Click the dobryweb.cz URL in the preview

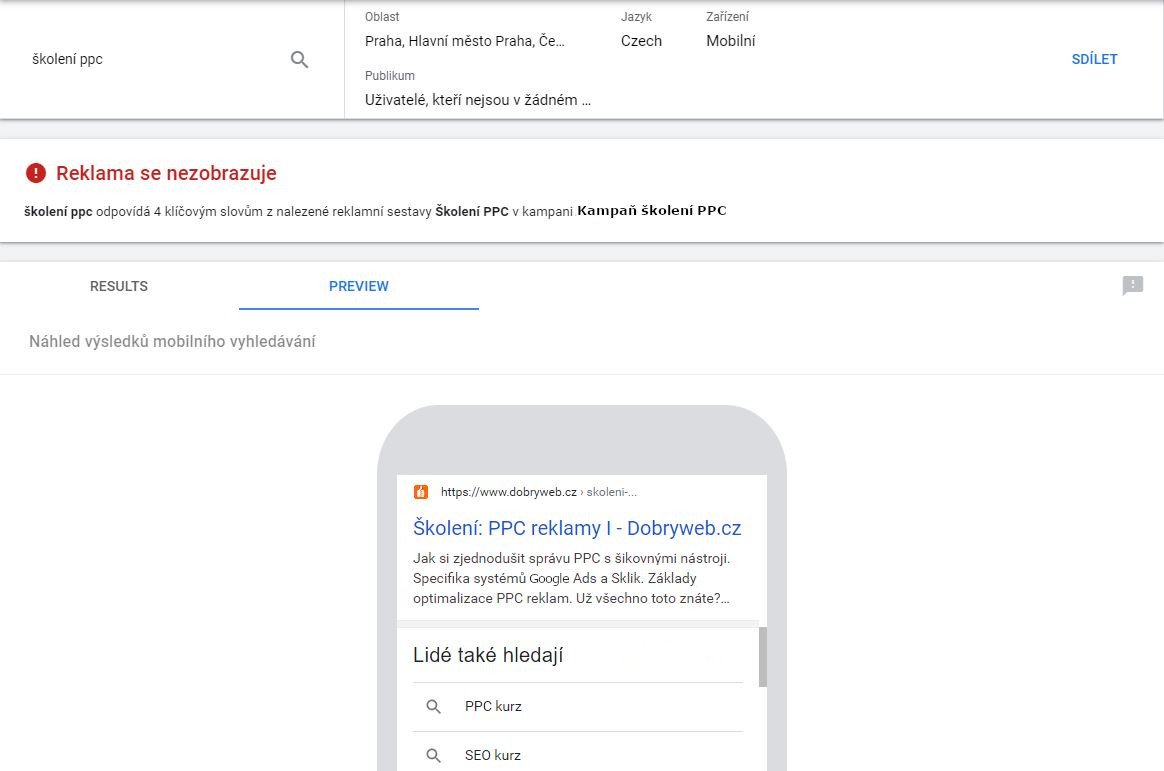coord(539,492)
